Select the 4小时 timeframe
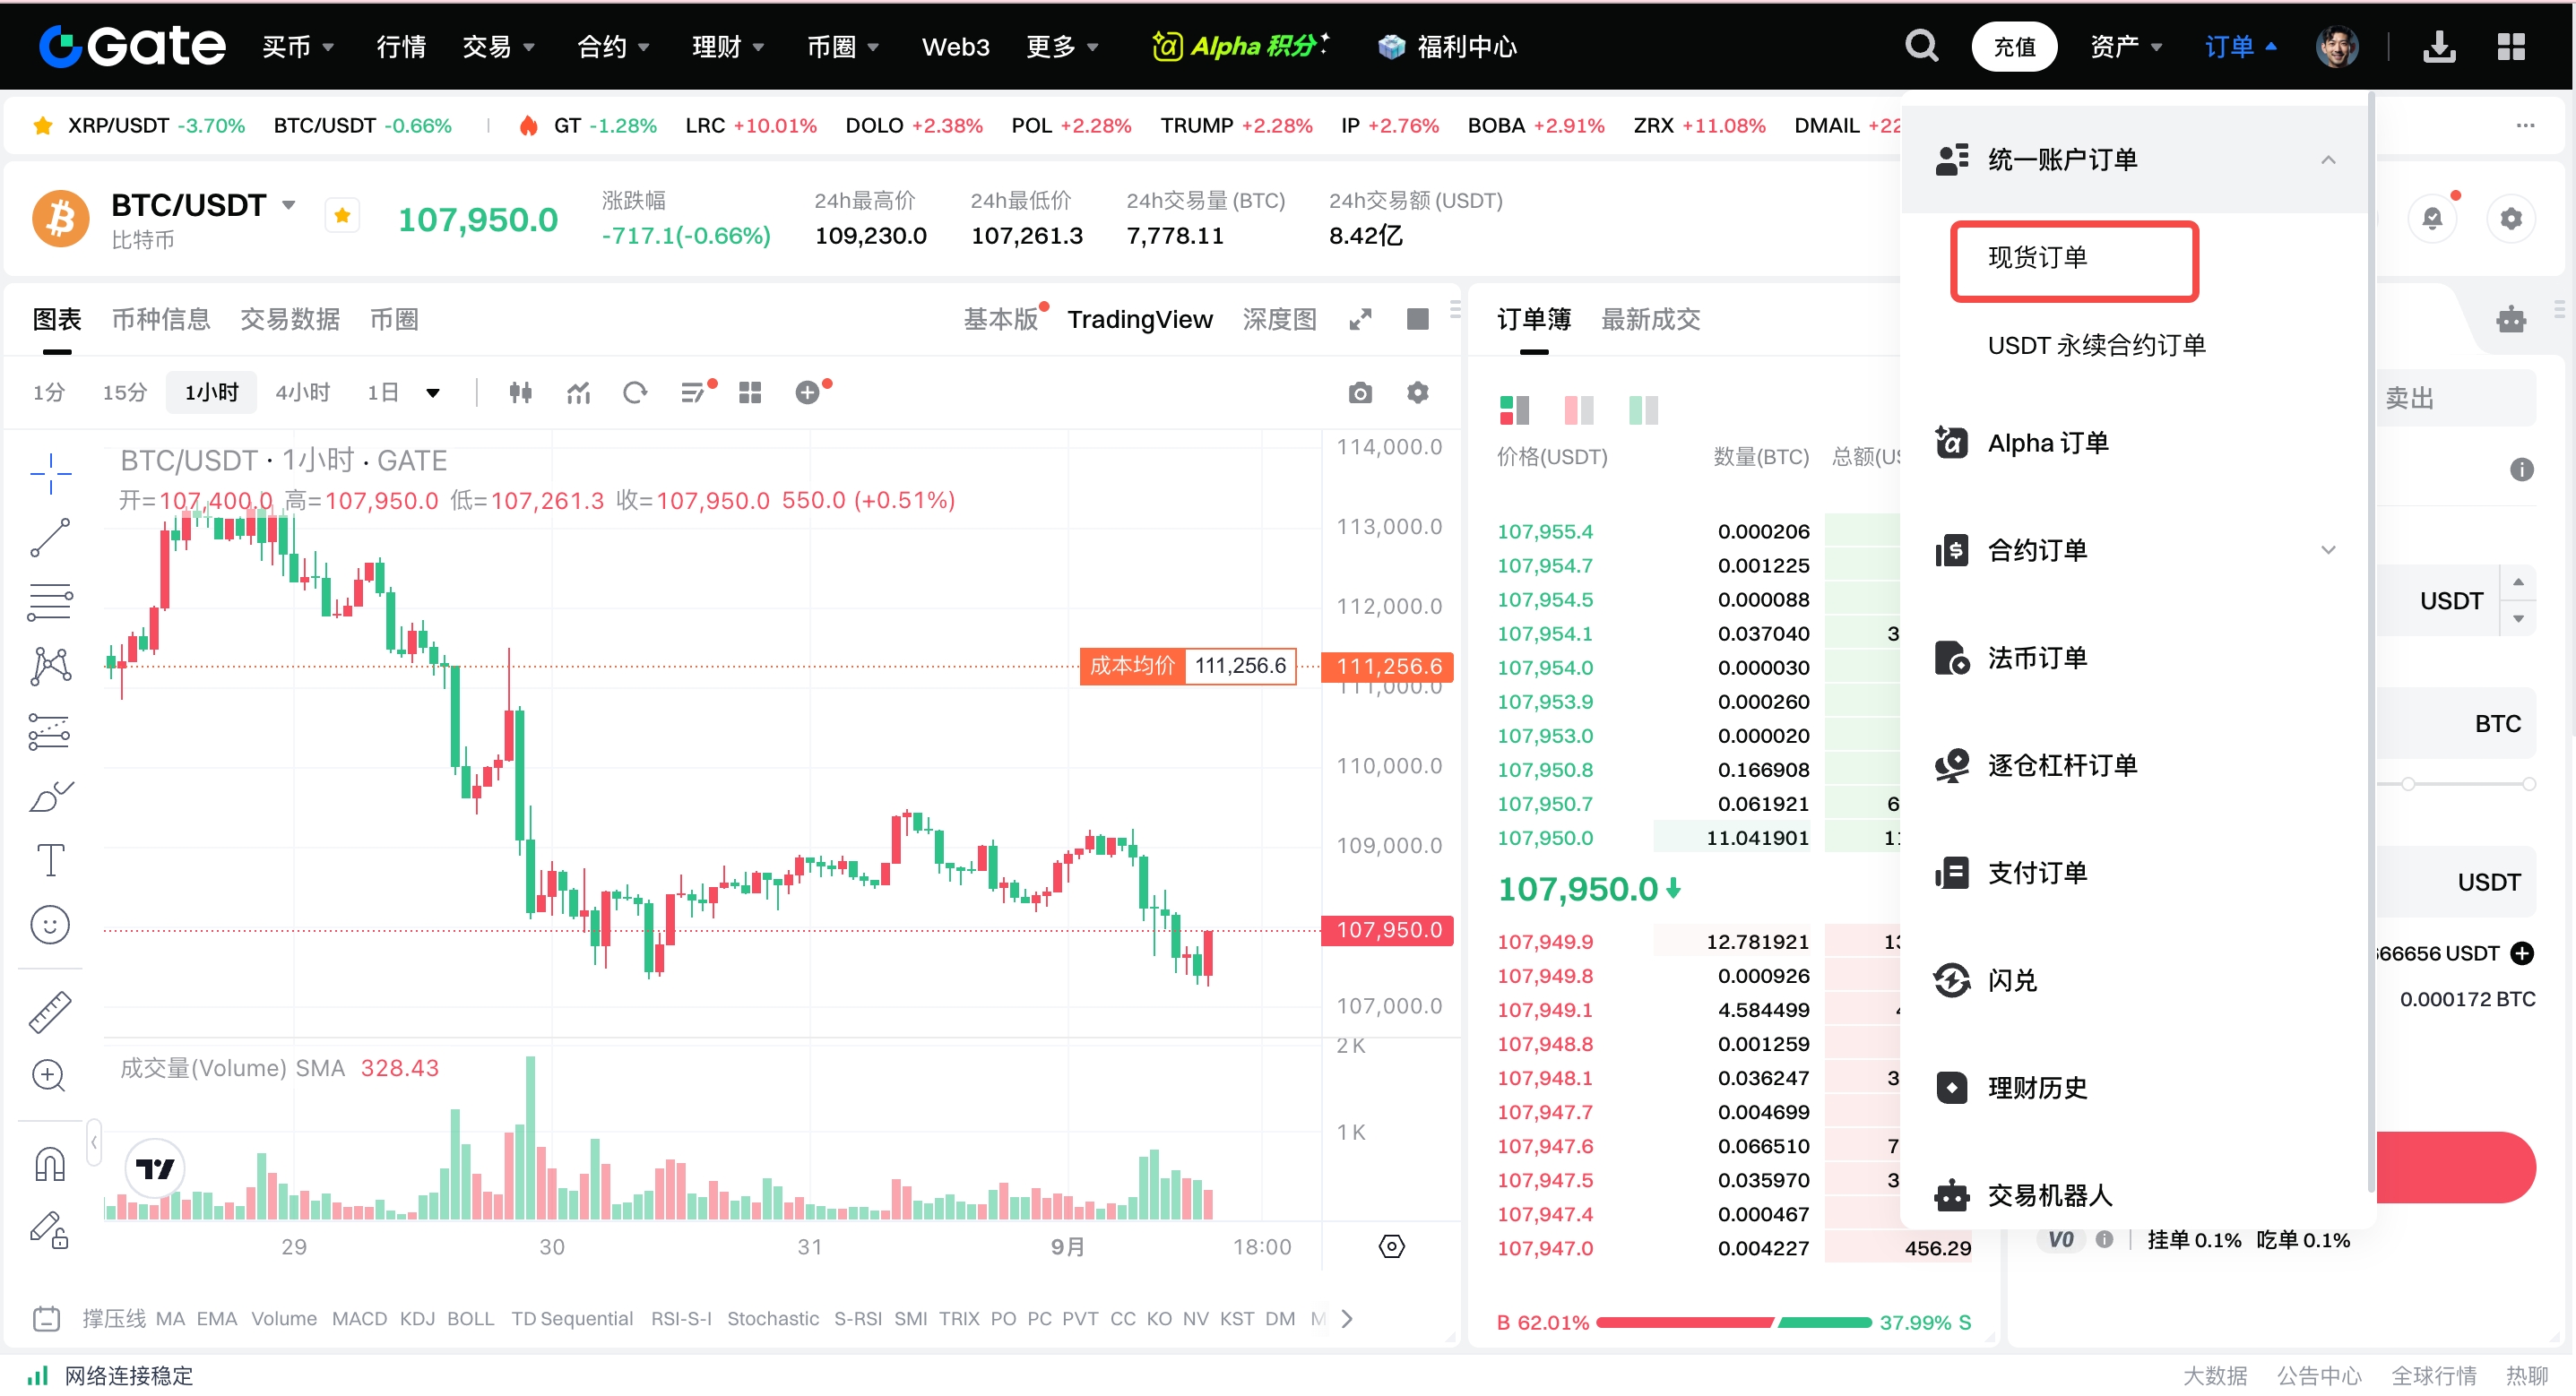 coord(302,393)
